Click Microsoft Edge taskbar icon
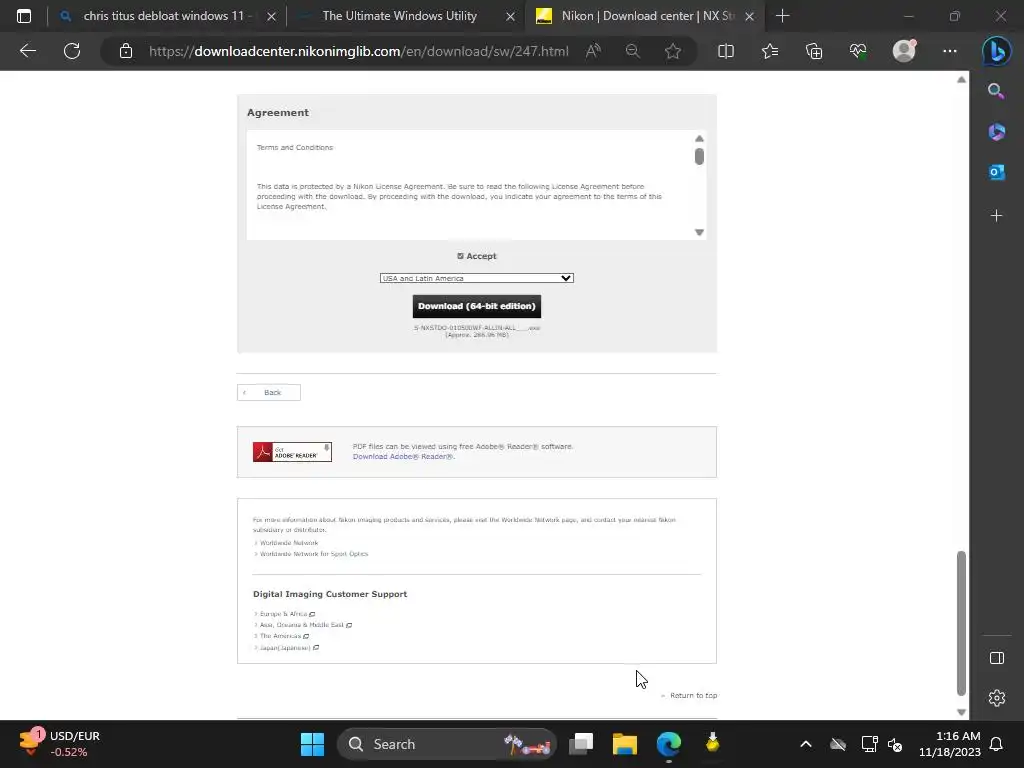1024x768 pixels. coord(669,744)
